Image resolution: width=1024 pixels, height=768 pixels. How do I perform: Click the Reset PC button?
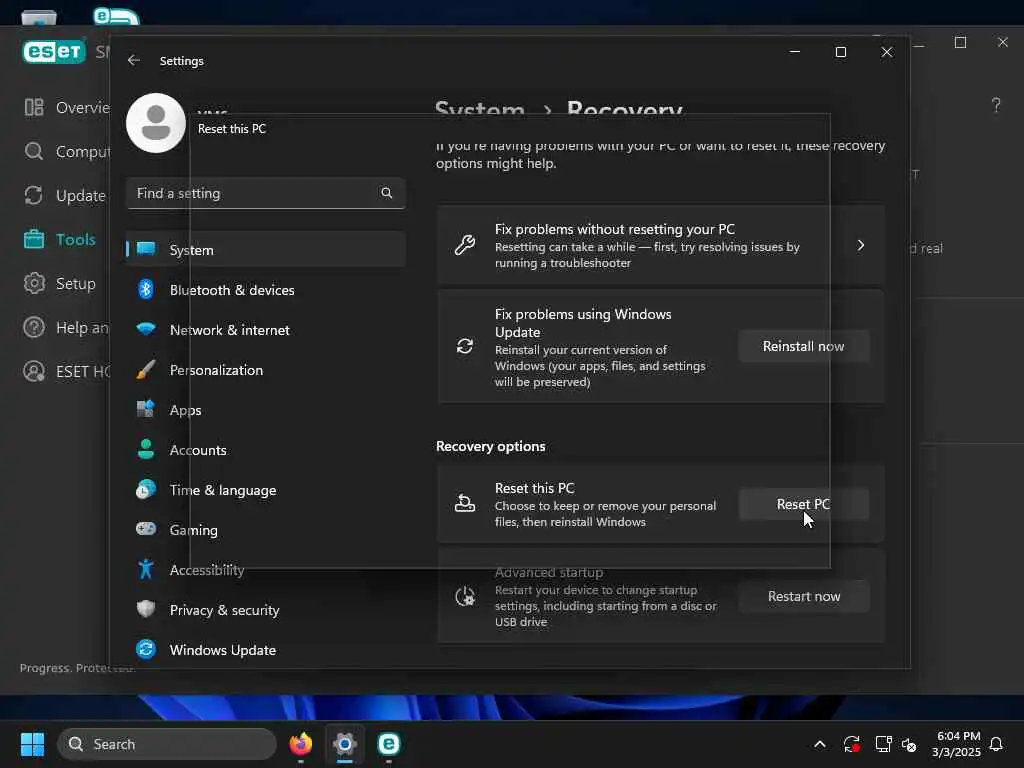pyautogui.click(x=804, y=504)
